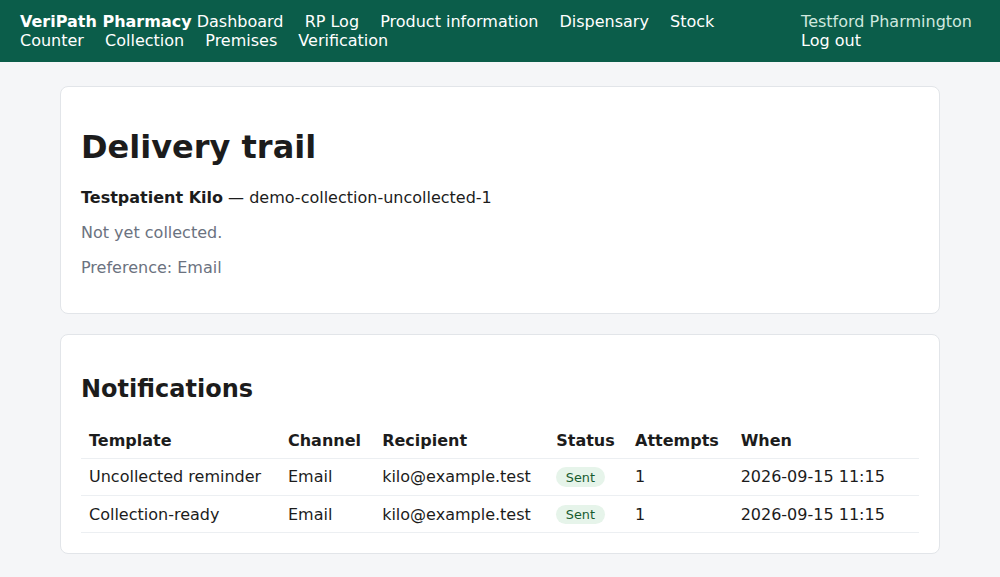Viewport: 1000px width, 577px height.
Task: Go to the Verification page
Action: 343,40
